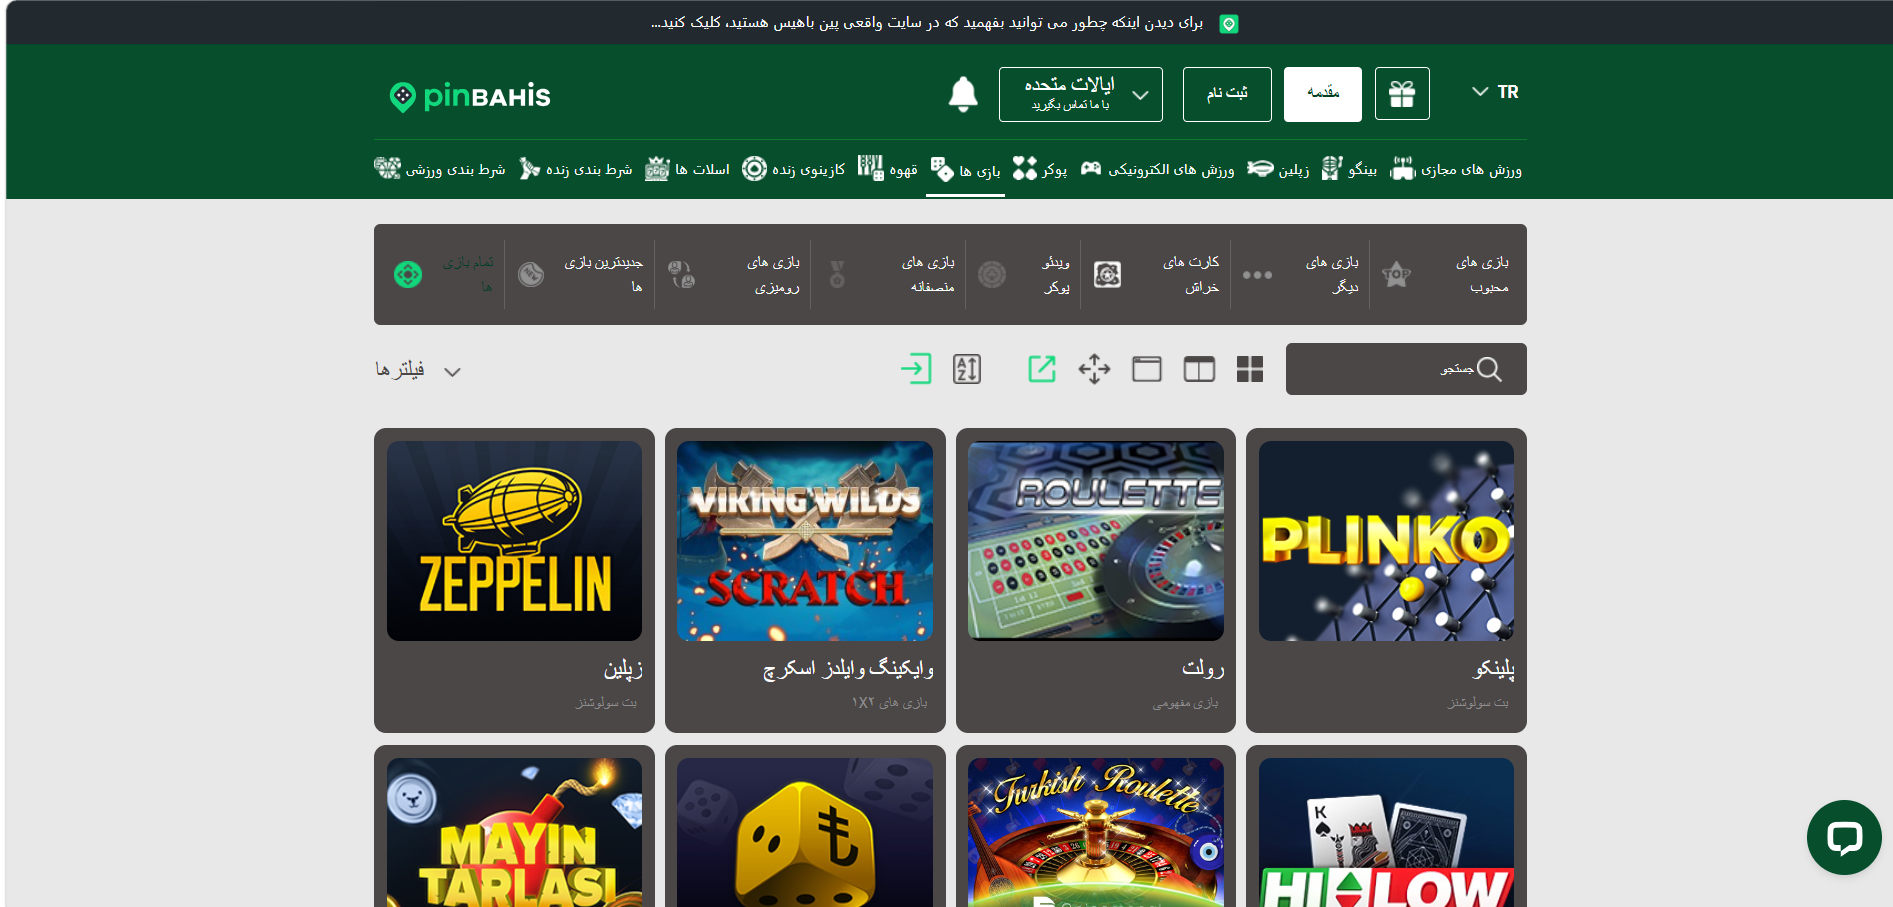Click the top banner info message
Viewport: 1893px width, 907px height.
(x=927, y=23)
